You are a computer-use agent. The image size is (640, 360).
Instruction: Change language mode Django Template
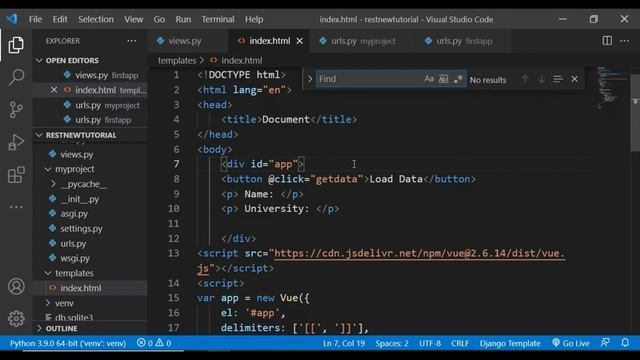coord(510,343)
